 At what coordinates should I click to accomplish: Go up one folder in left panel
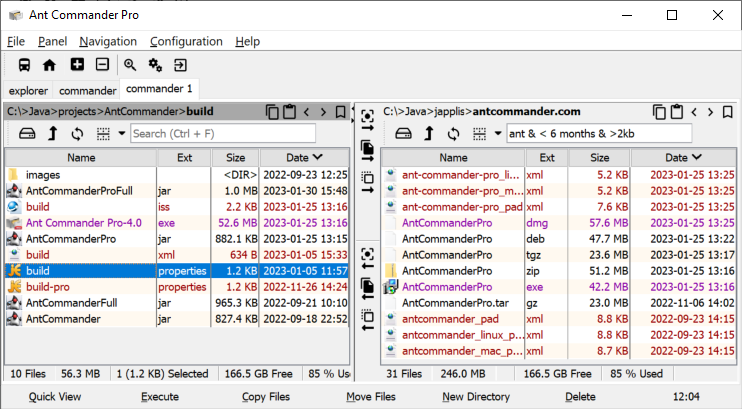point(53,134)
